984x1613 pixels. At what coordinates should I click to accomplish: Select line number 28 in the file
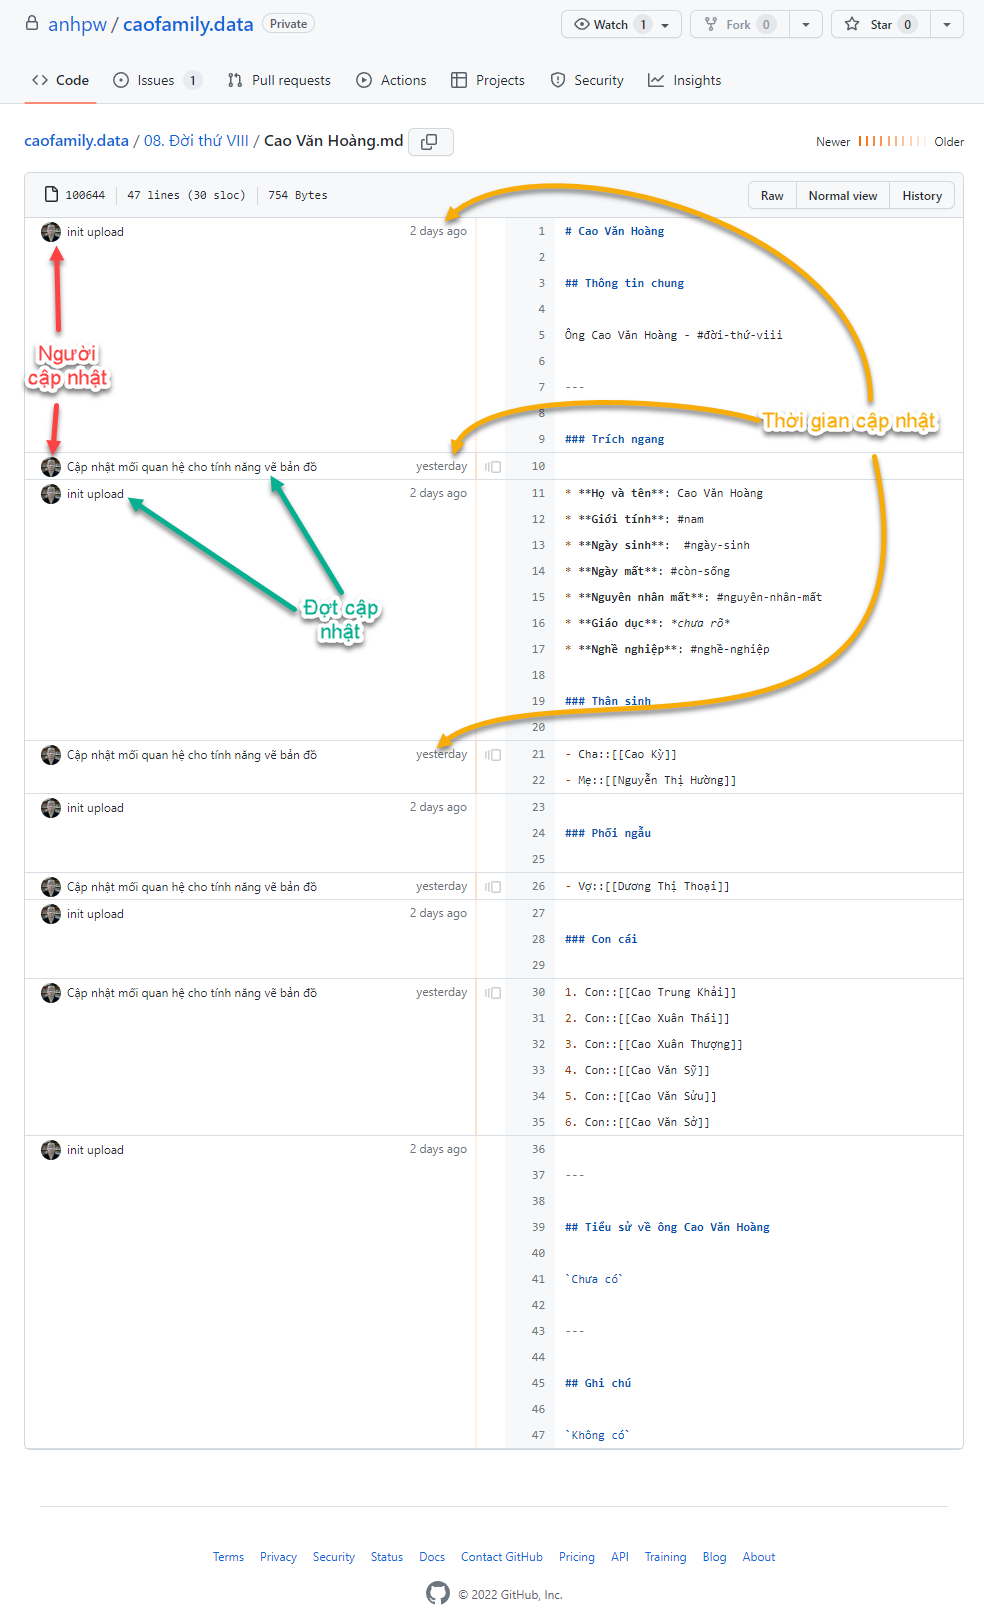(x=539, y=939)
